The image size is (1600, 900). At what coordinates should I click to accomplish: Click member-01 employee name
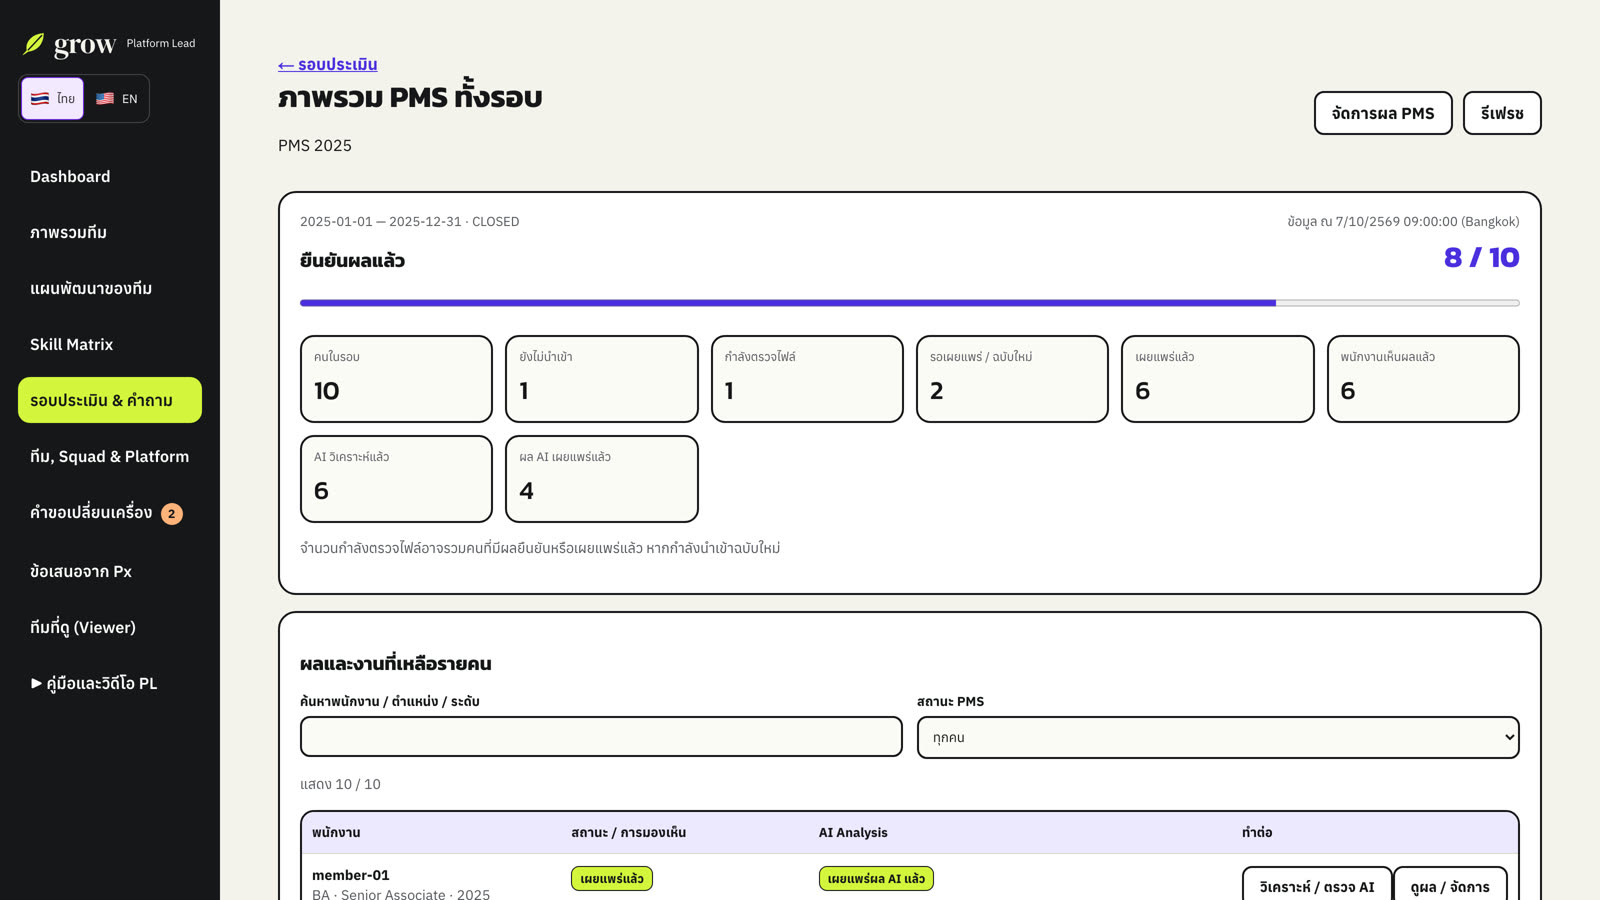point(351,875)
